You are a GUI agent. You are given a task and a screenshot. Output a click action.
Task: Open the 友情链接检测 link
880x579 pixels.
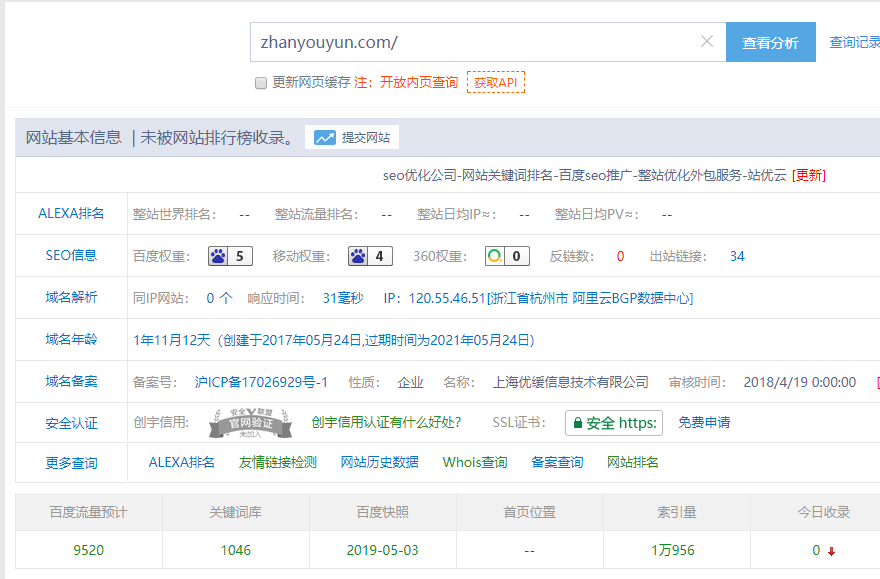pos(278,462)
